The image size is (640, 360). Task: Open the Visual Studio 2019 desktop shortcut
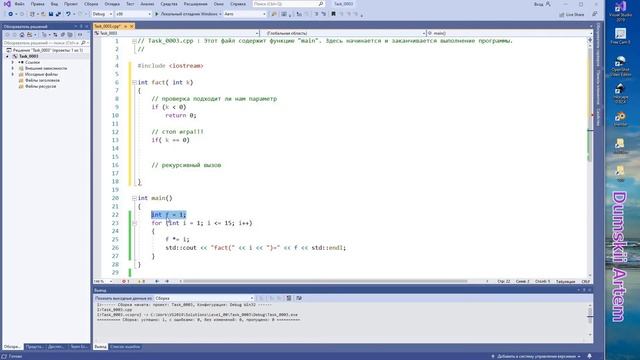click(x=620, y=11)
